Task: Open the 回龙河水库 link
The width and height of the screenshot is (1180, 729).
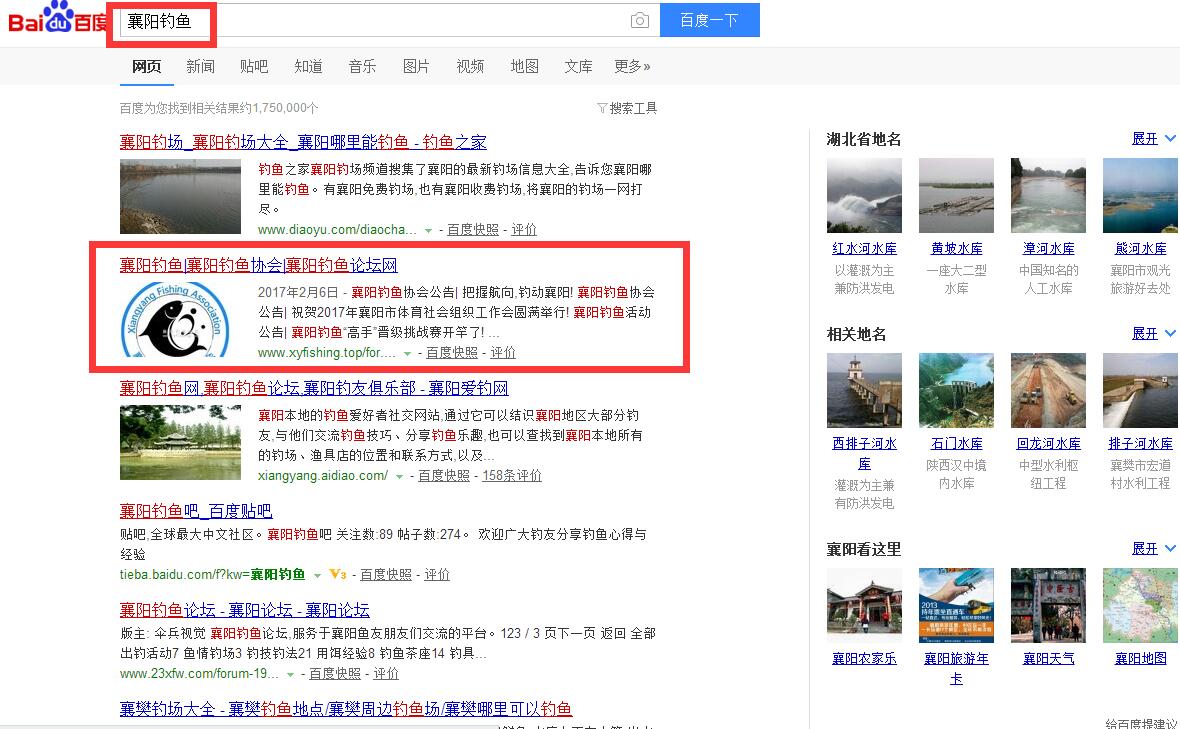Action: click(1048, 444)
